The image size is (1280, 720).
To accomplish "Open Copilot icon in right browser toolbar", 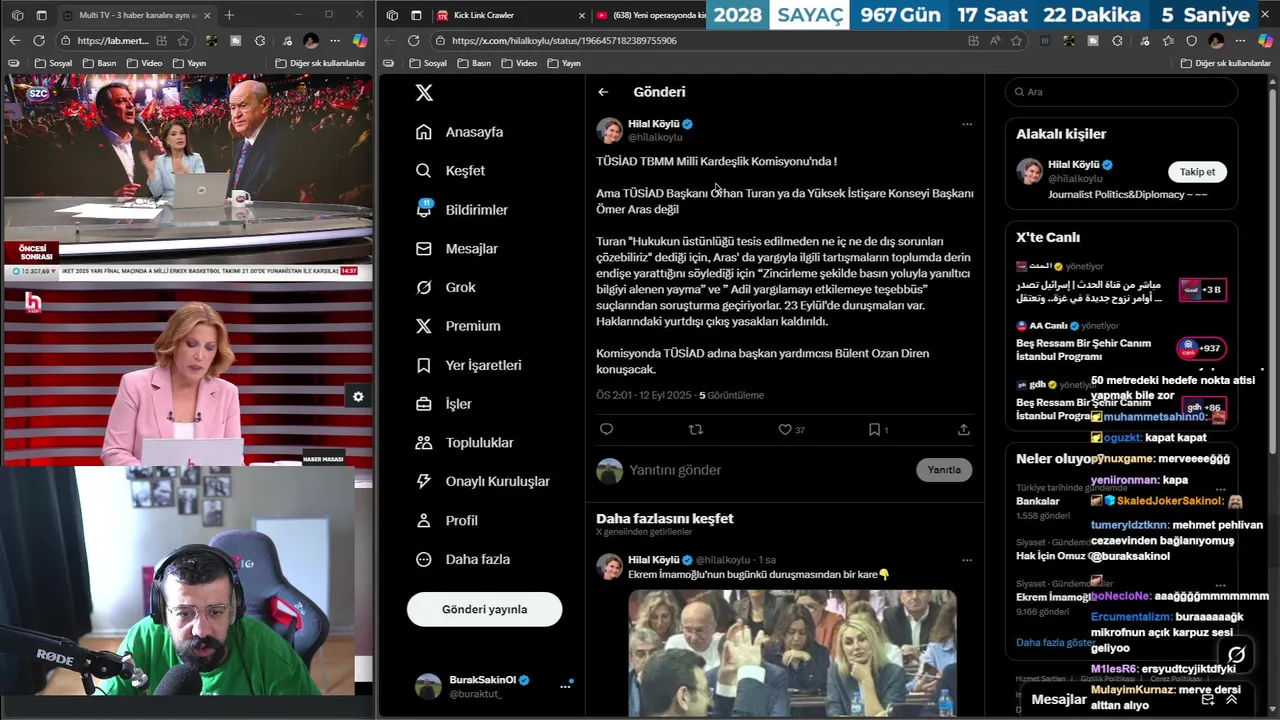I will (x=1264, y=41).
